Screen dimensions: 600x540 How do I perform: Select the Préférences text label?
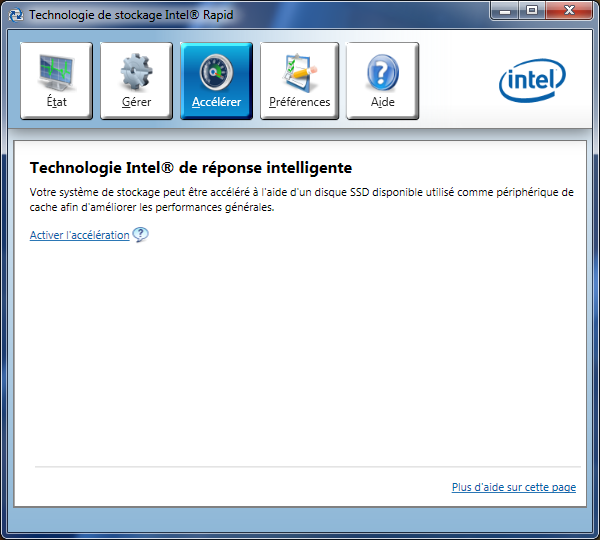coord(299,102)
